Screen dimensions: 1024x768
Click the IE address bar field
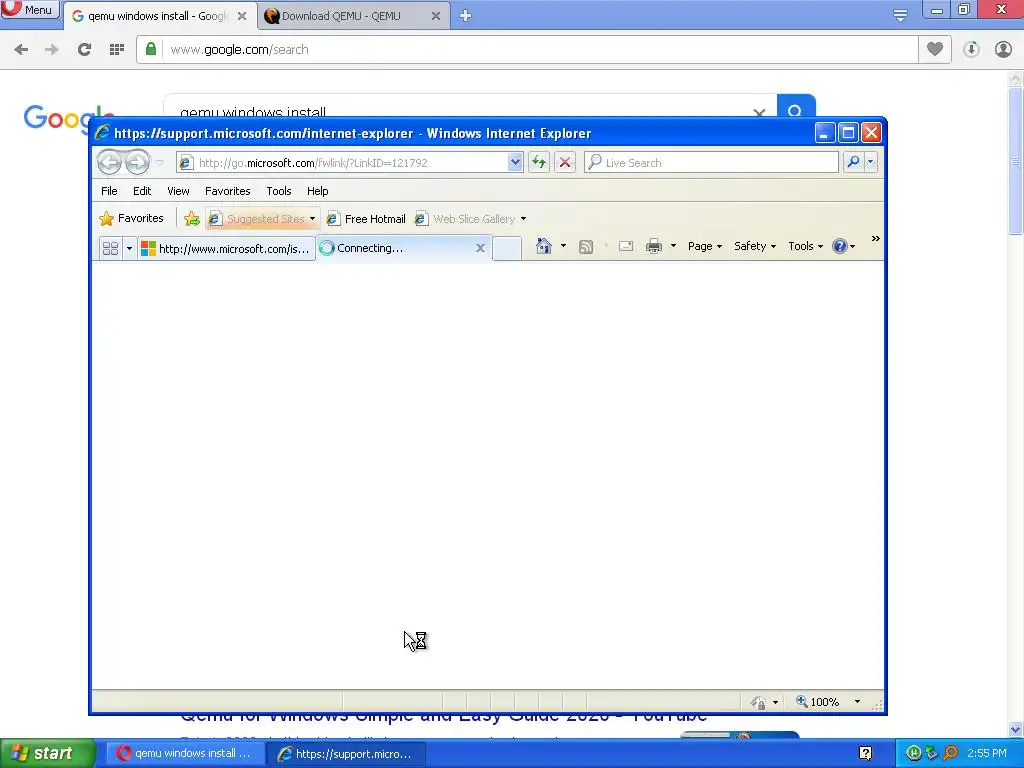[349, 163]
